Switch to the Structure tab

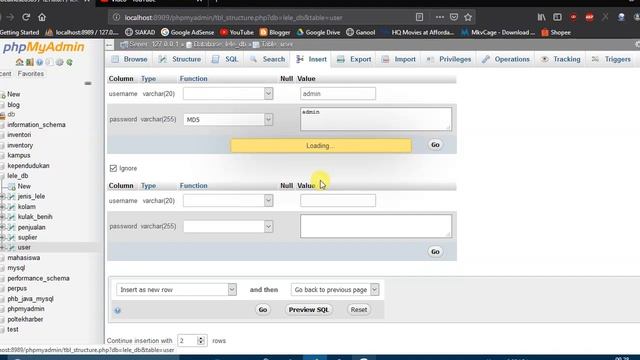[x=180, y=59]
